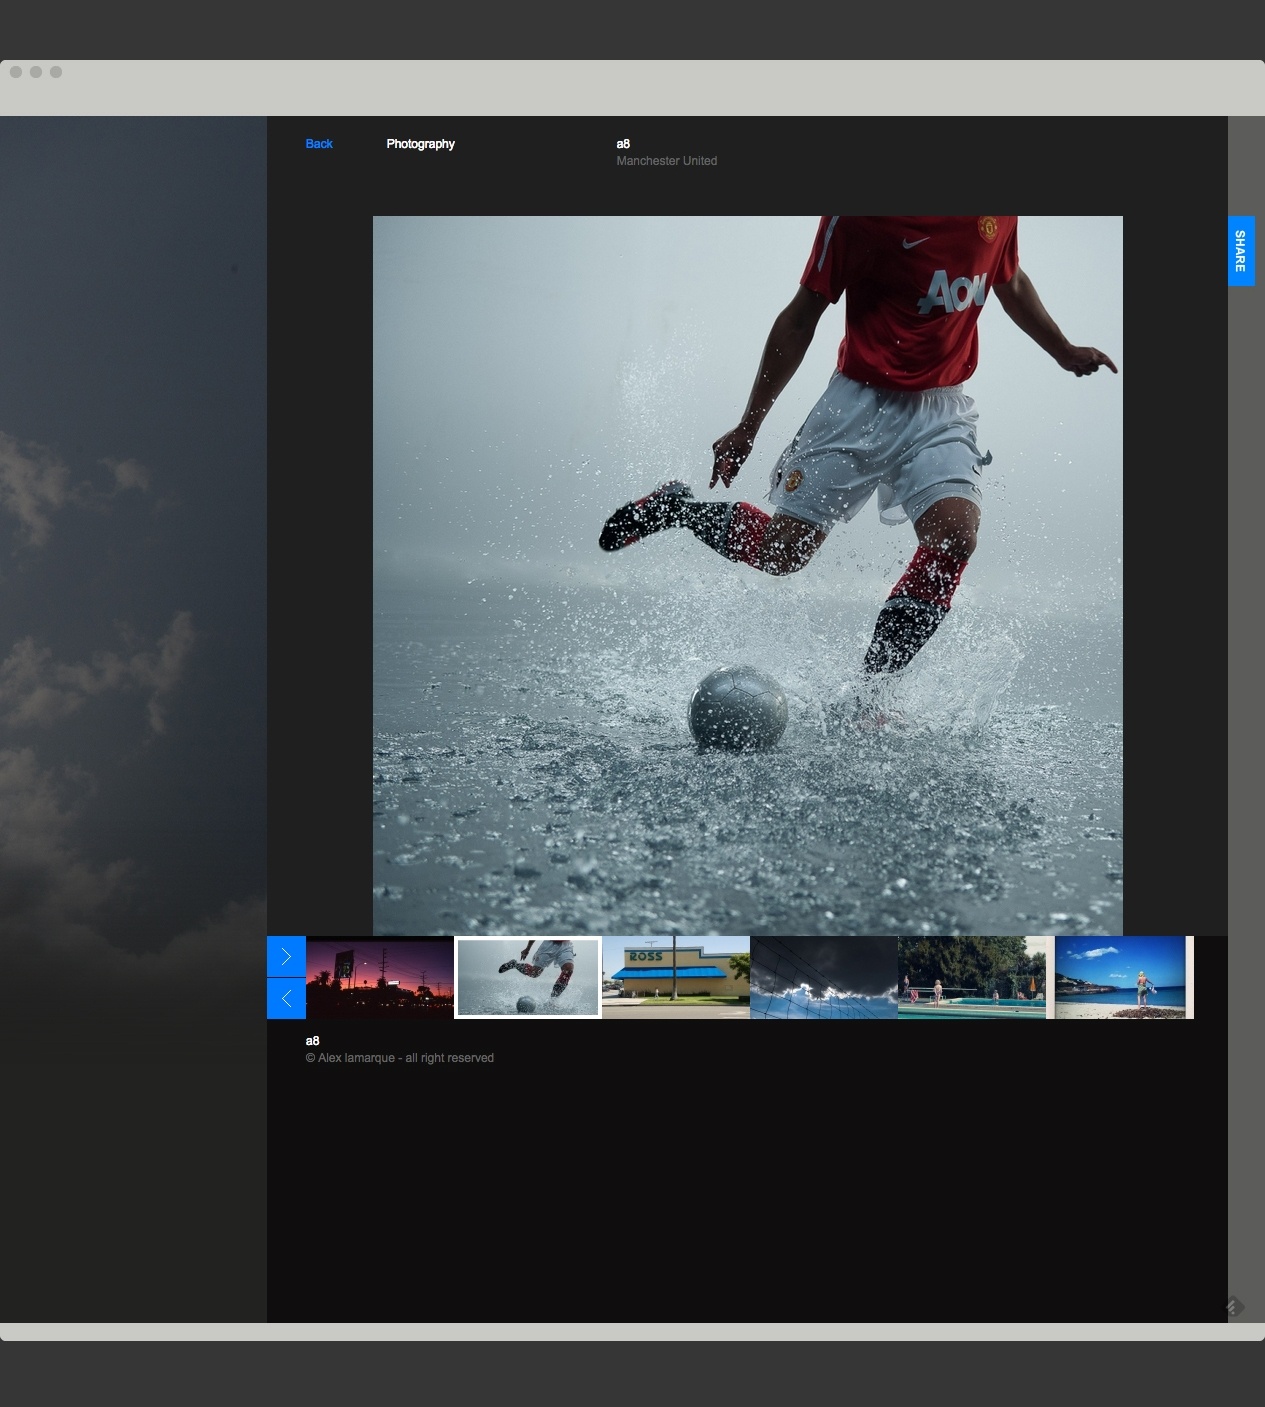Click the Manchester United subtitle
Viewport: 1265px width, 1407px height.
(x=666, y=161)
